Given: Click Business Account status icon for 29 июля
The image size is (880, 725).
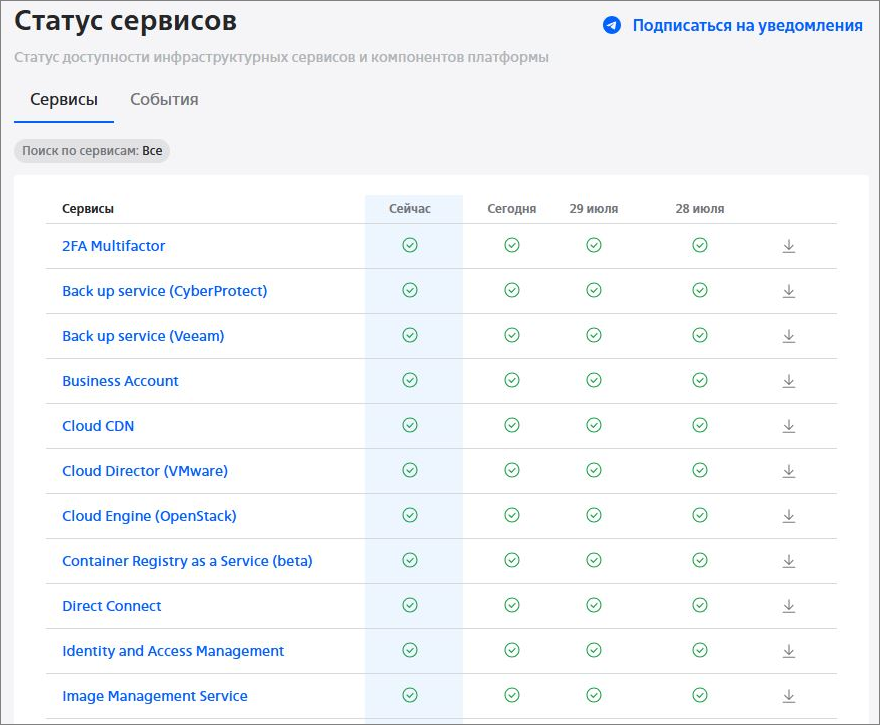Looking at the screenshot, I should tap(594, 380).
